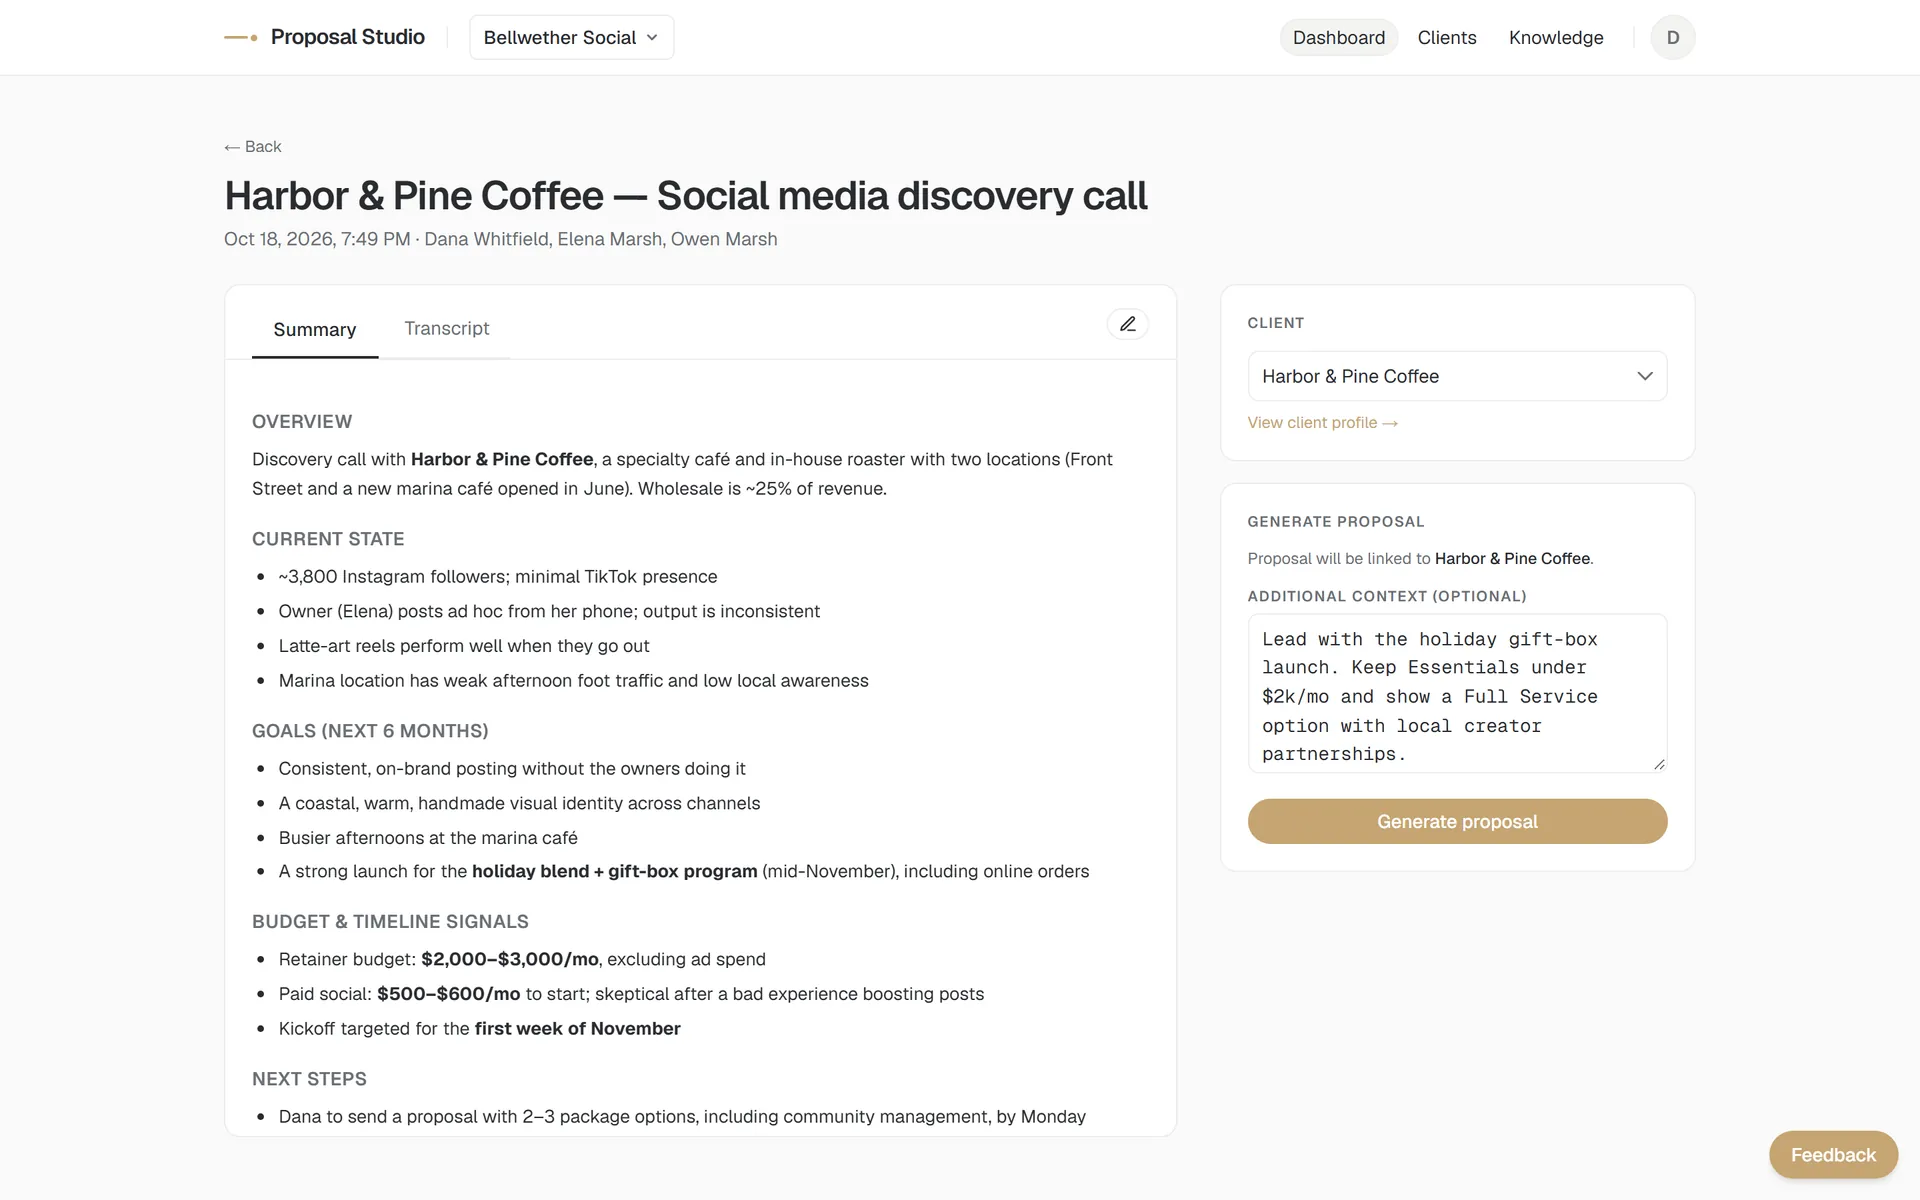Click the OVERVIEW section heading

[302, 421]
